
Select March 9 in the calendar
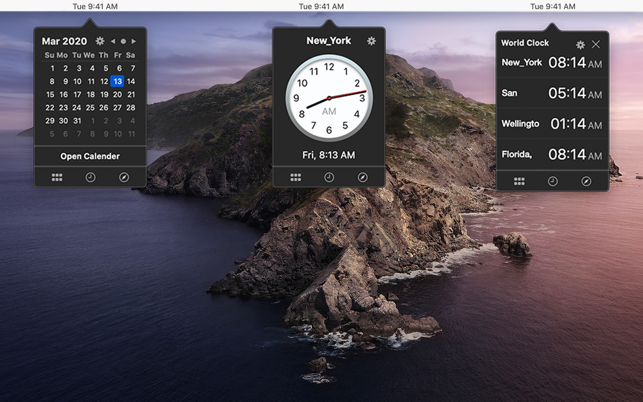65,81
